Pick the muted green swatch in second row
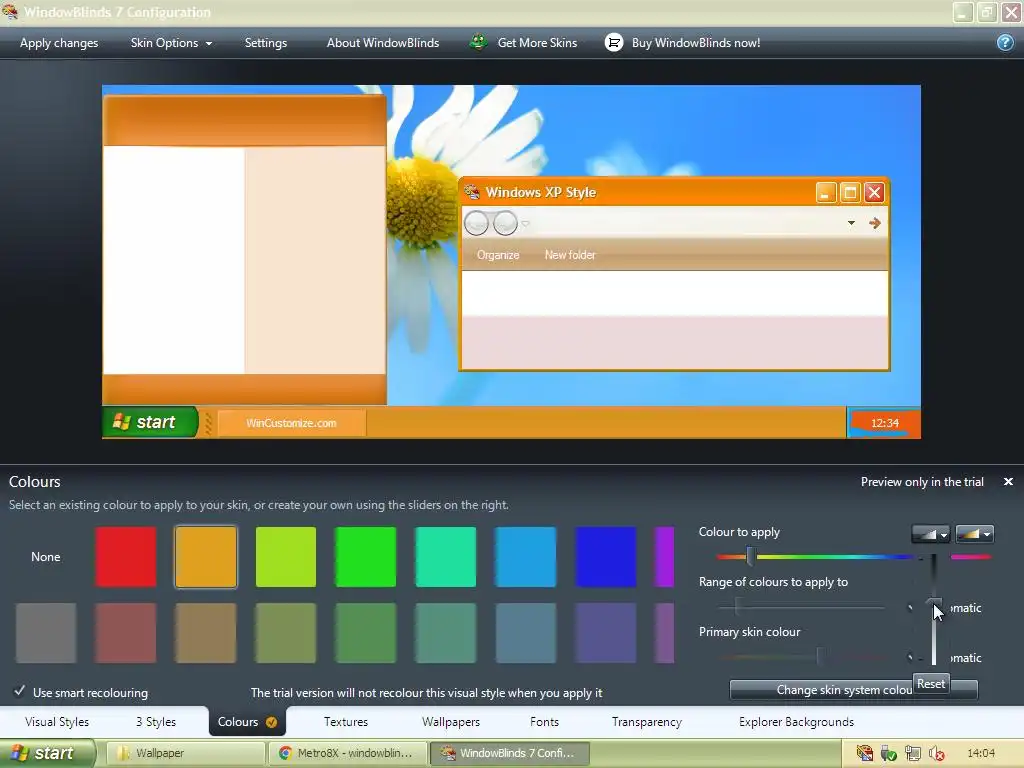The image size is (1024, 768). [365, 633]
